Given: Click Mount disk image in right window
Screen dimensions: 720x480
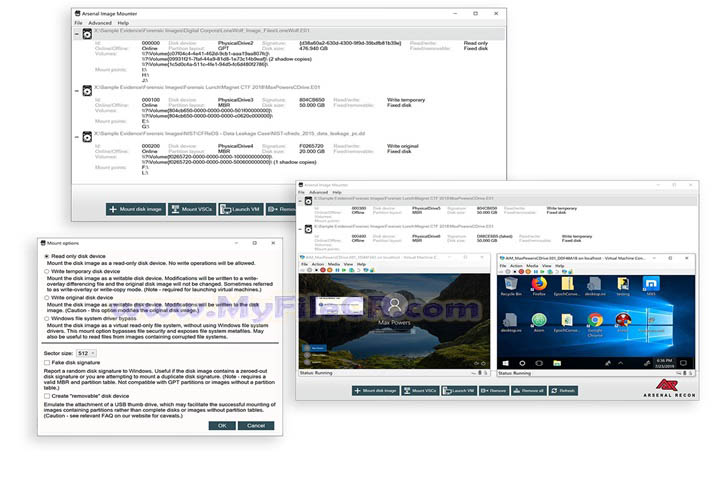Looking at the screenshot, I should click(376, 390).
